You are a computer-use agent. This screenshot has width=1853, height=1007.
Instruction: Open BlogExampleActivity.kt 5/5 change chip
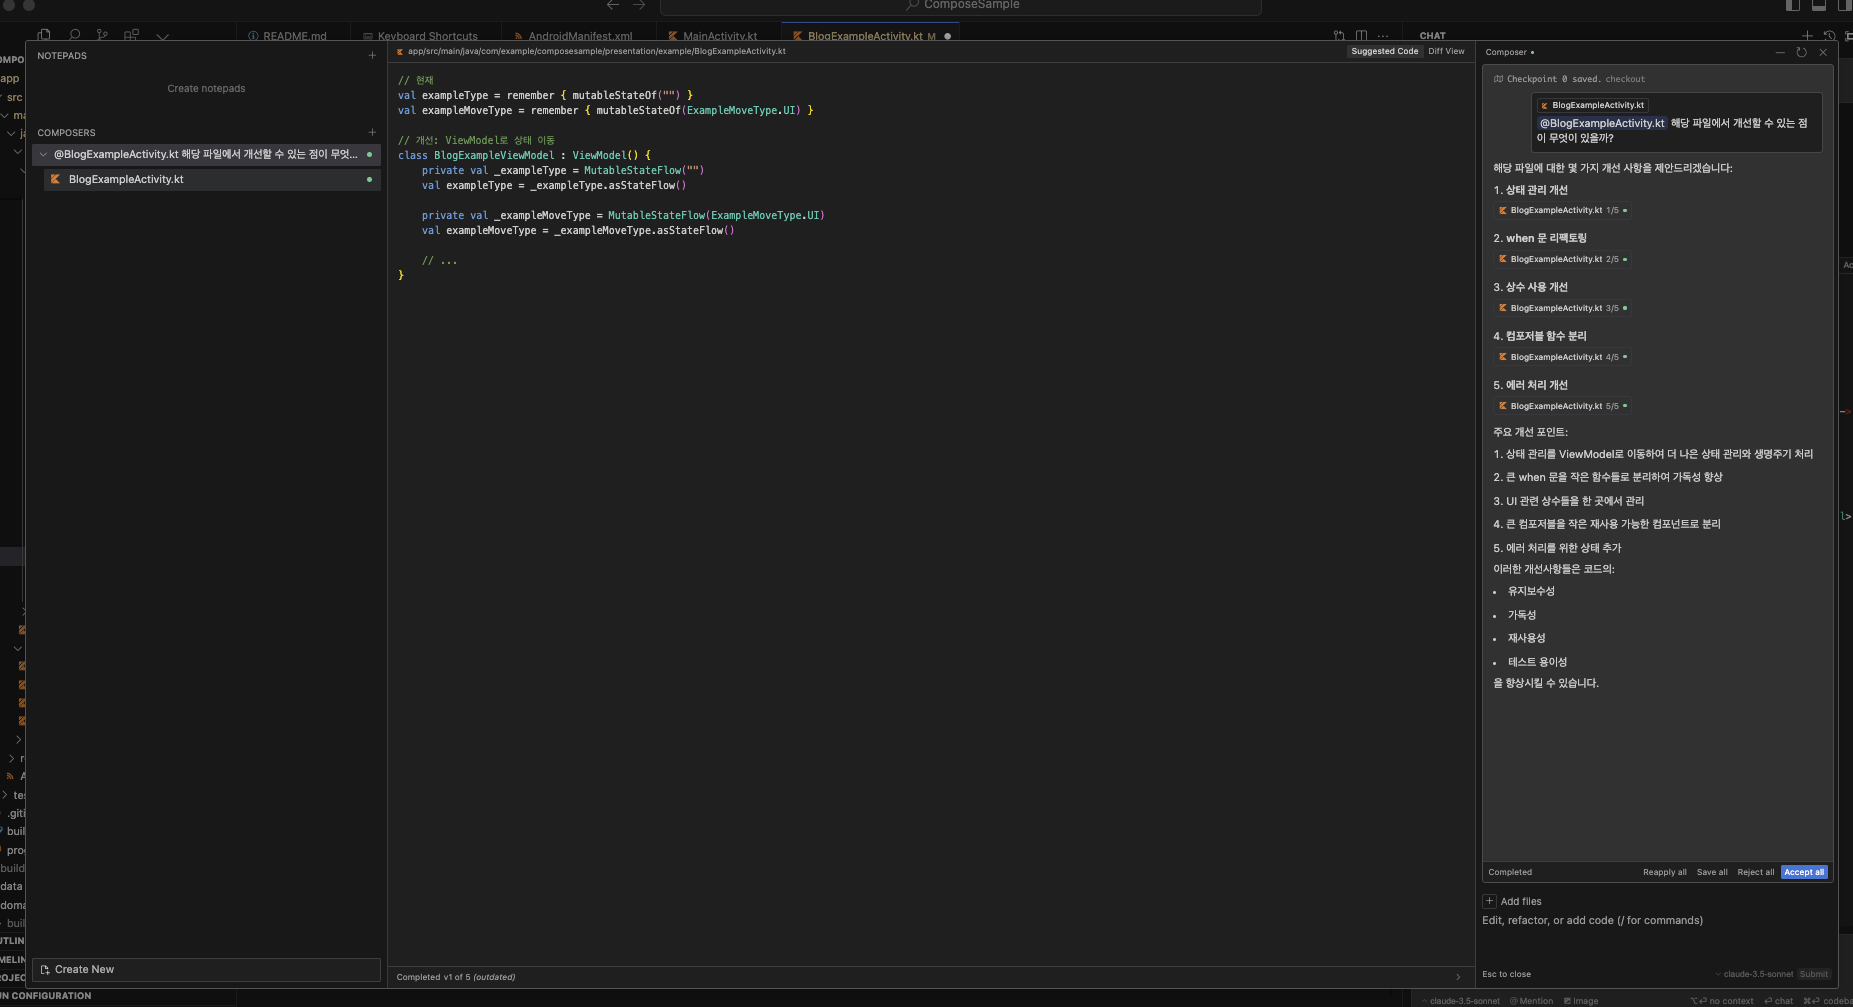coord(1562,406)
